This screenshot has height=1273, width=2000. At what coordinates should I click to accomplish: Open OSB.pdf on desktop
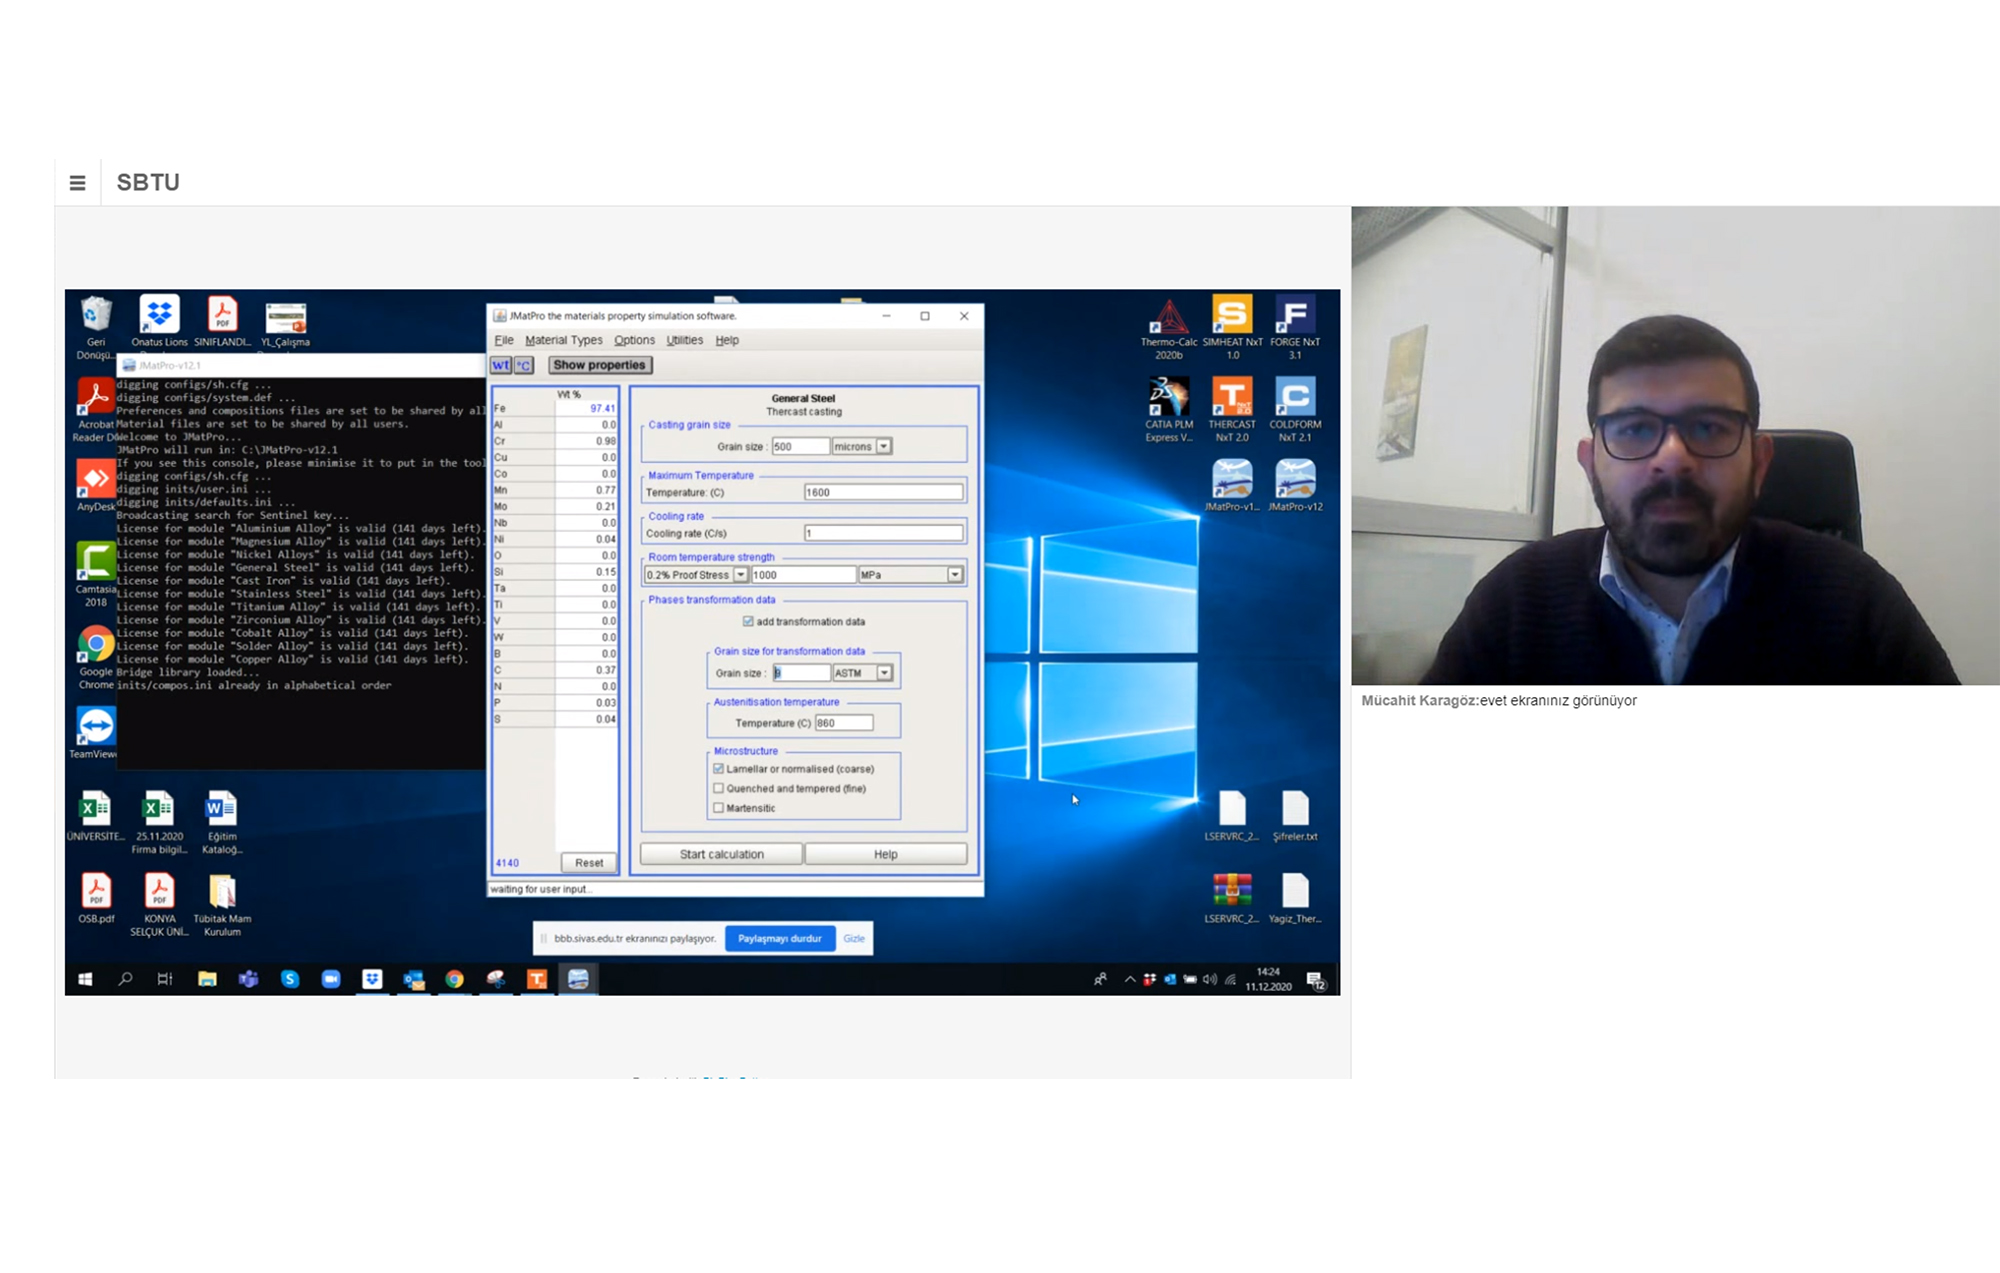point(95,898)
